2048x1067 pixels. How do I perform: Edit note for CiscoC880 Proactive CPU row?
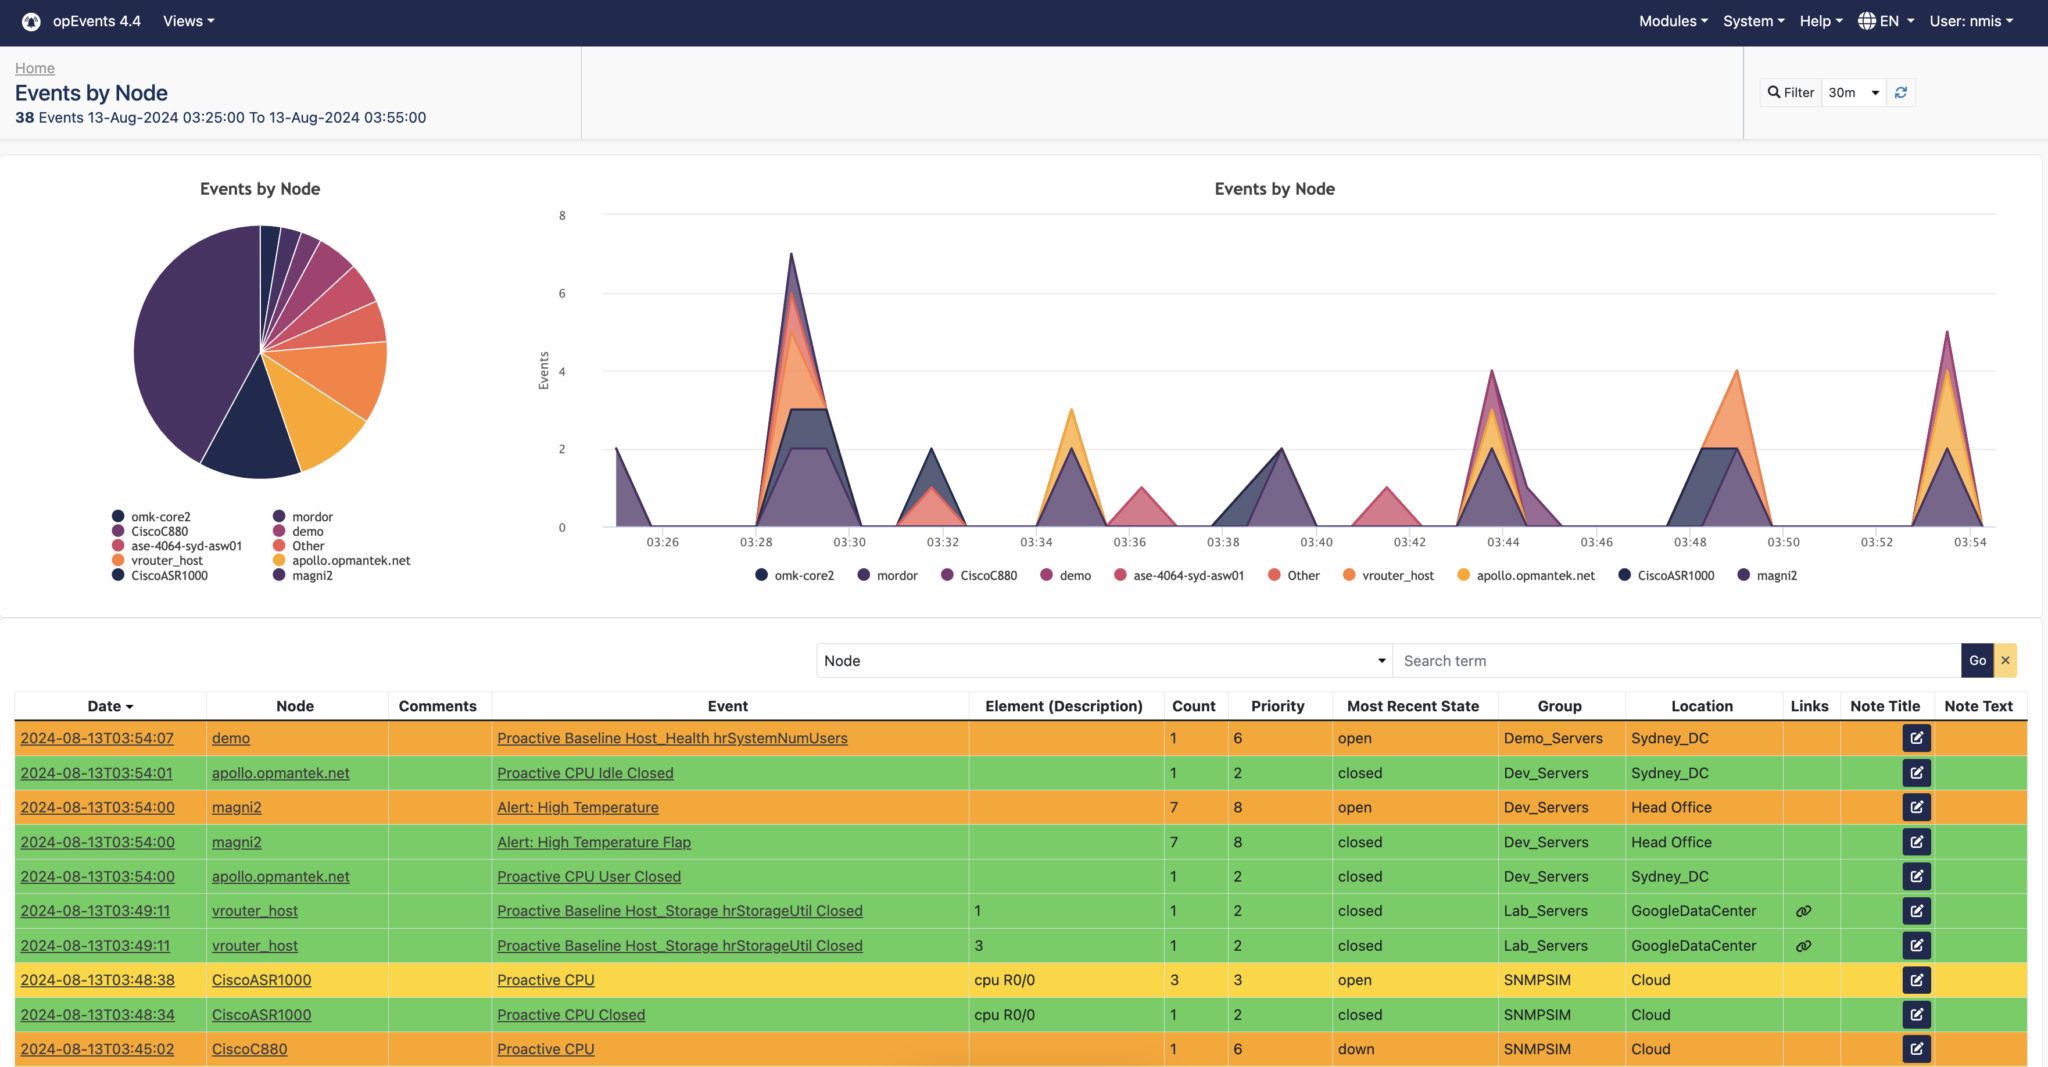[x=1916, y=1049]
